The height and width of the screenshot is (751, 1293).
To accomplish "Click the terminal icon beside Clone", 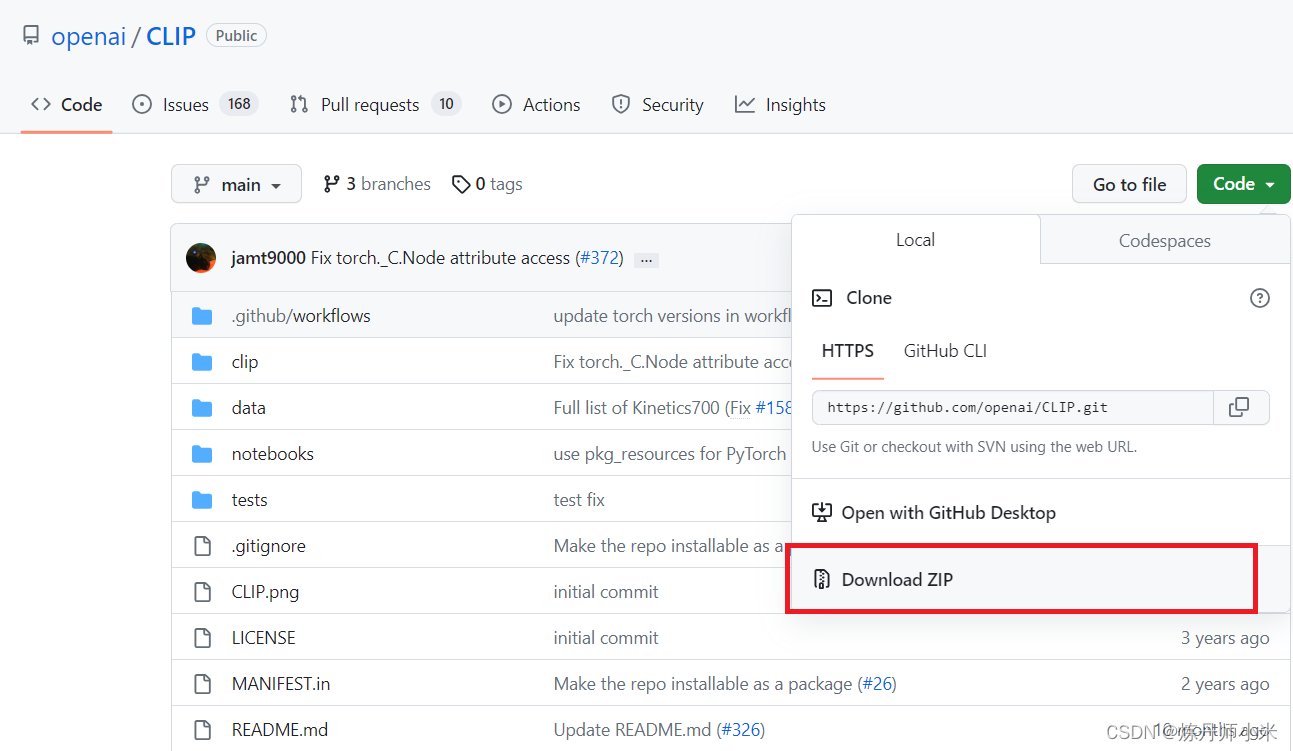I will (822, 298).
